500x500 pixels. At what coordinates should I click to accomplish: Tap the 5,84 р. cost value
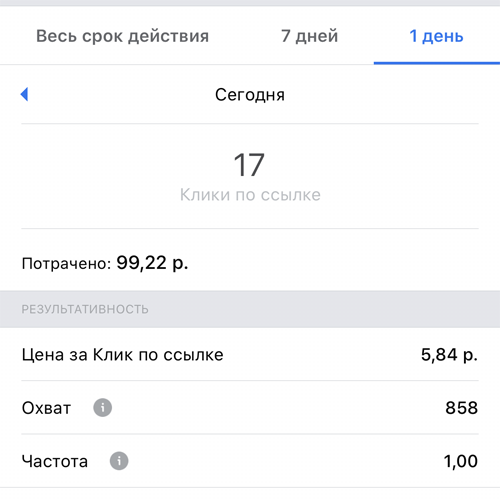[x=449, y=354]
